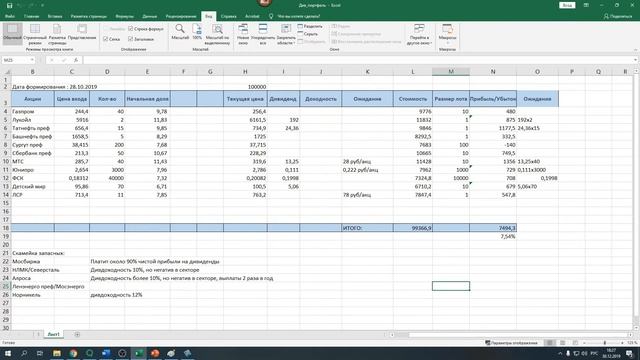Open the Acrobat tab
The height and width of the screenshot is (360, 640).
point(252,16)
